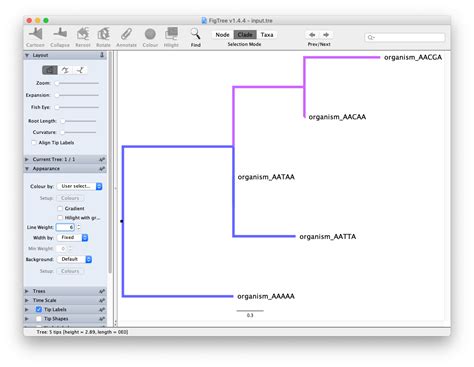
Task: Go to previous with left arrow
Action: 312,35
